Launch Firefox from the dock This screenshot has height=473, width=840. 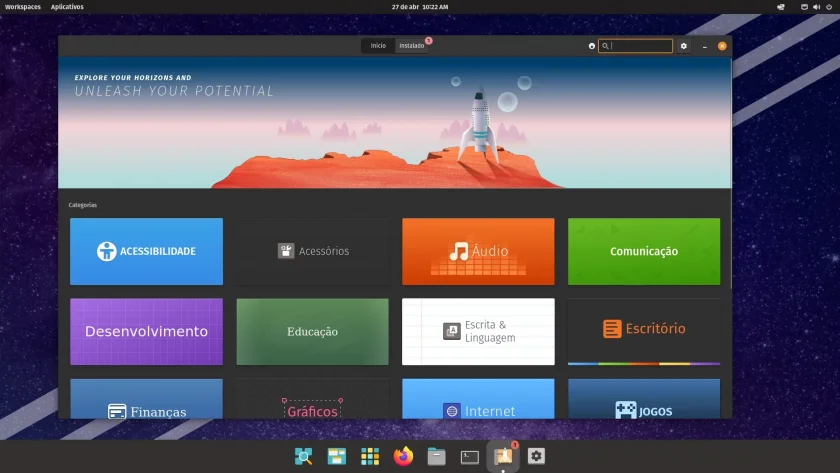[x=403, y=456]
